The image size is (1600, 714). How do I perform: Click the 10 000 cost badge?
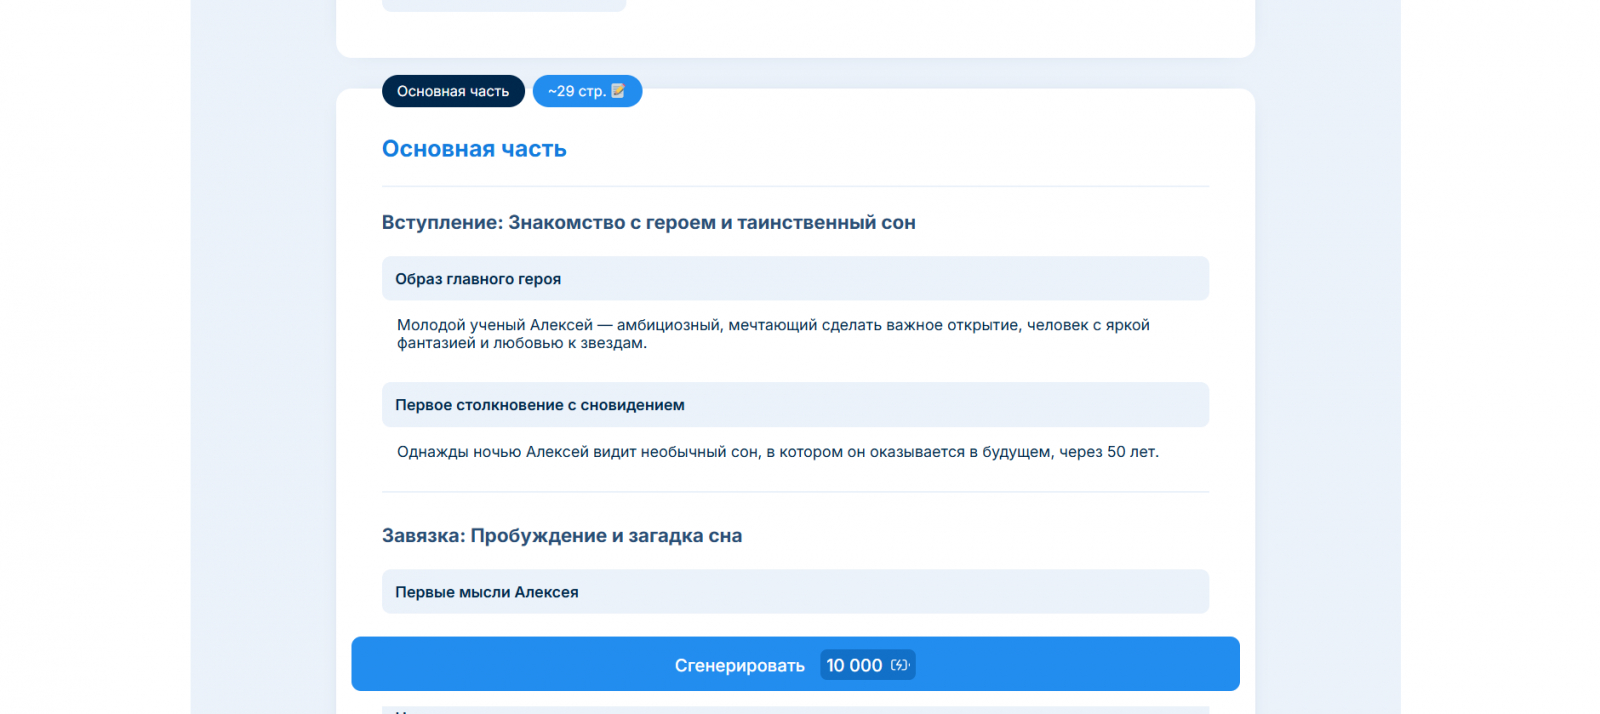click(x=854, y=665)
